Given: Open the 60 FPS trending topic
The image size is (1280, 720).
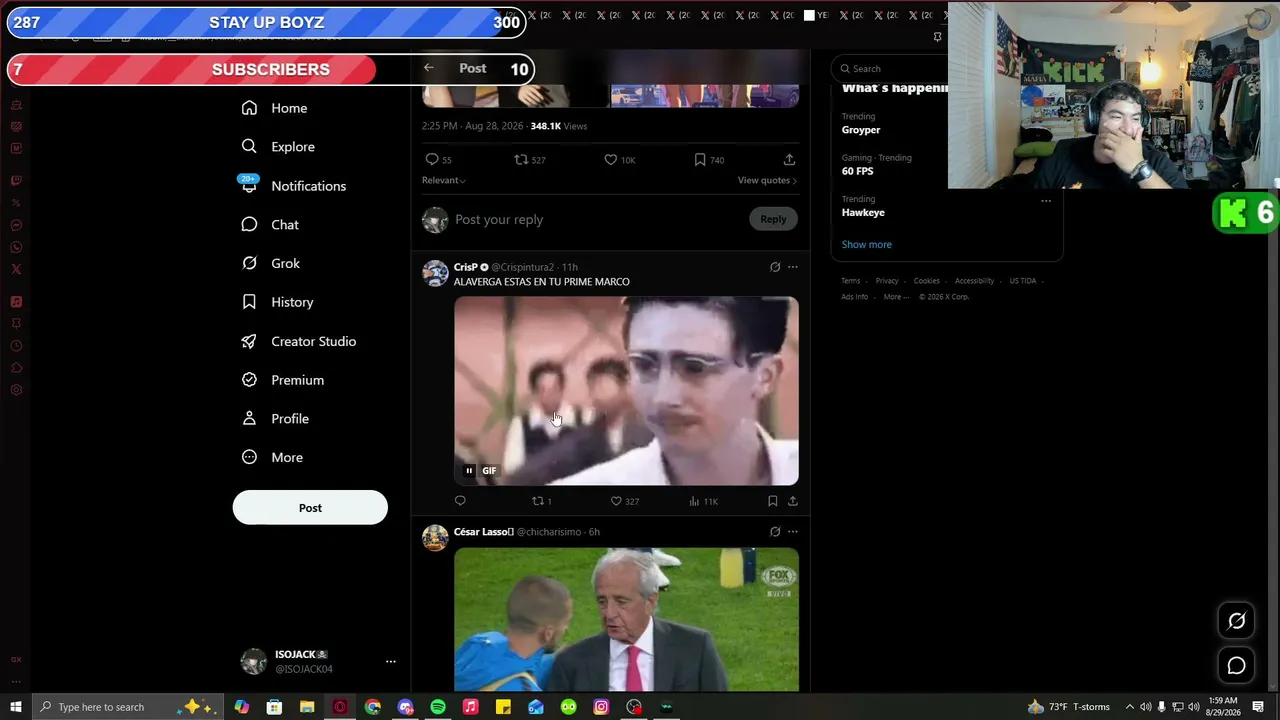Looking at the screenshot, I should [858, 171].
